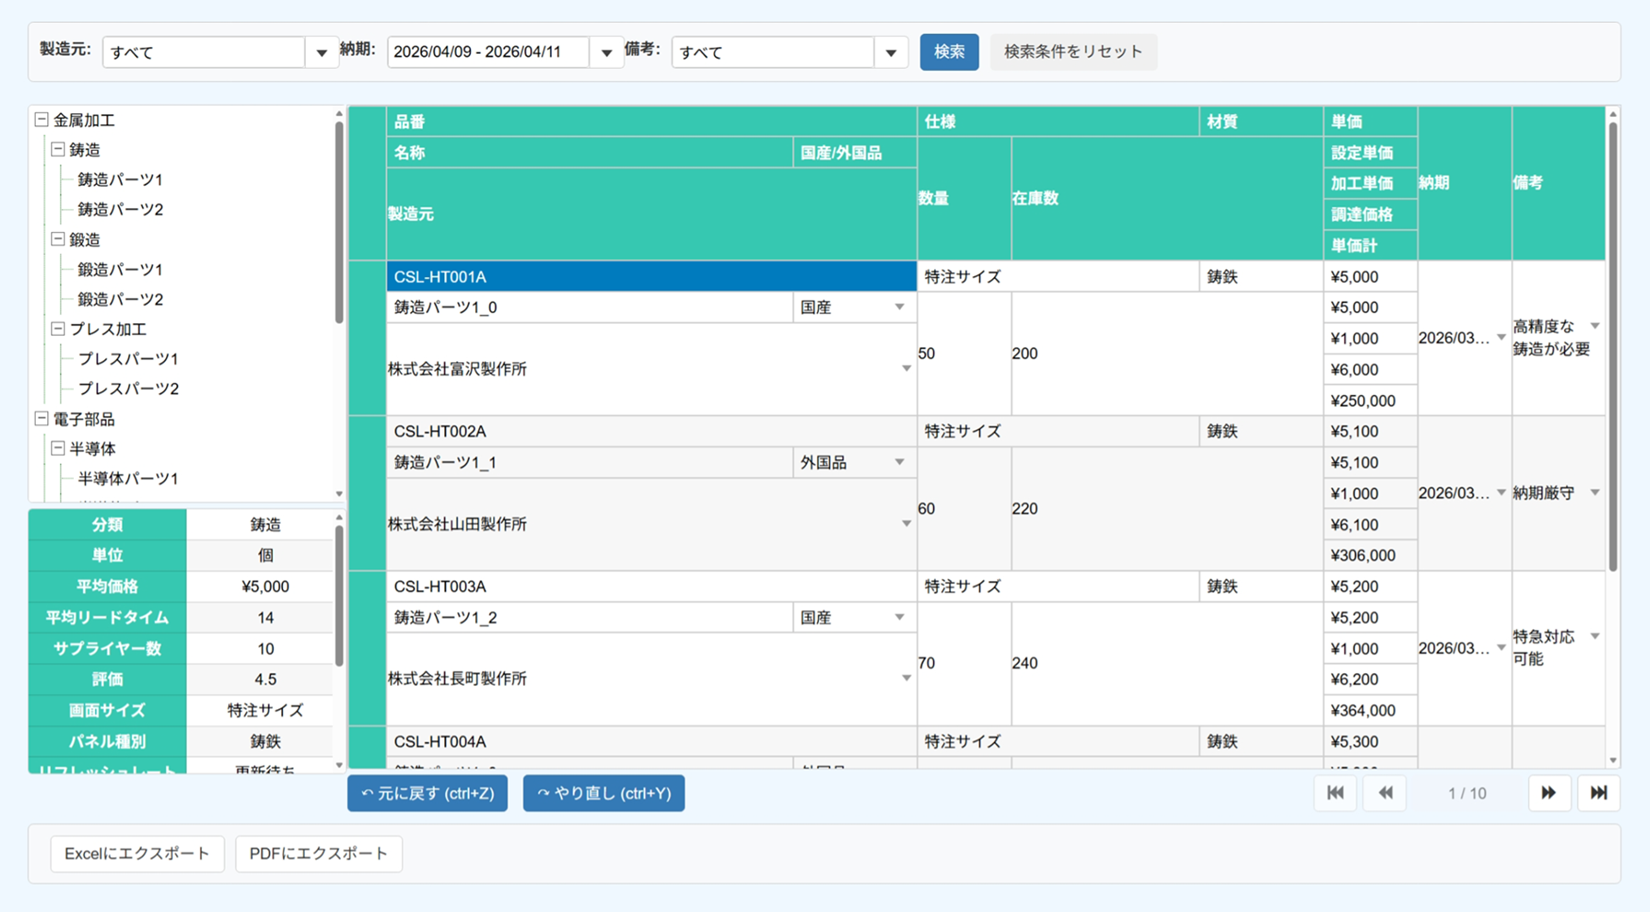The height and width of the screenshot is (912, 1650).
Task: Jump to the last page
Action: tap(1599, 793)
